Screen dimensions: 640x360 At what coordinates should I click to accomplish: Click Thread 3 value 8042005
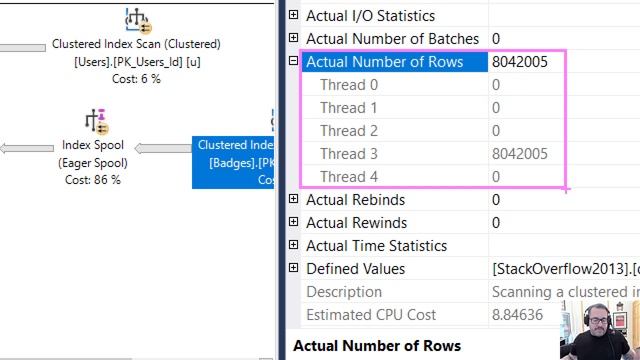pos(520,154)
